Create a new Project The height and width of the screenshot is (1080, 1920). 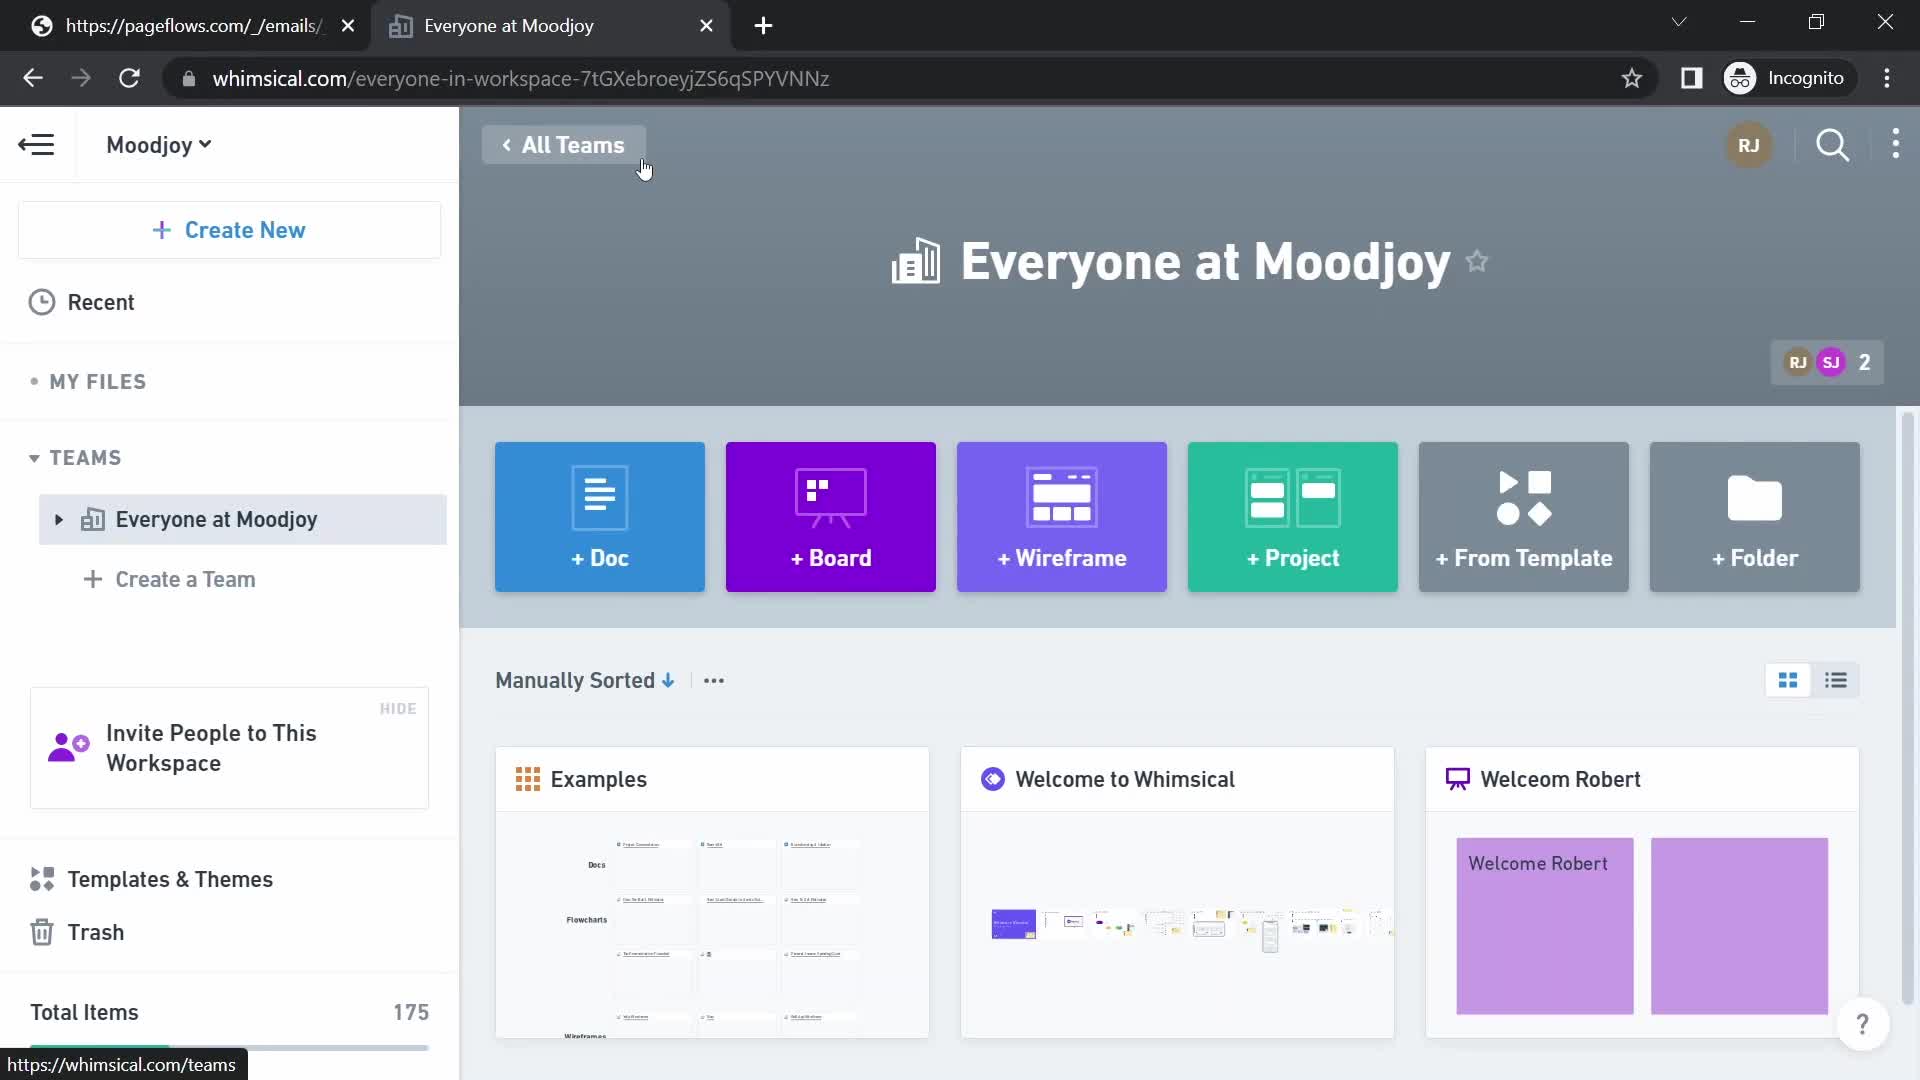pos(1293,517)
